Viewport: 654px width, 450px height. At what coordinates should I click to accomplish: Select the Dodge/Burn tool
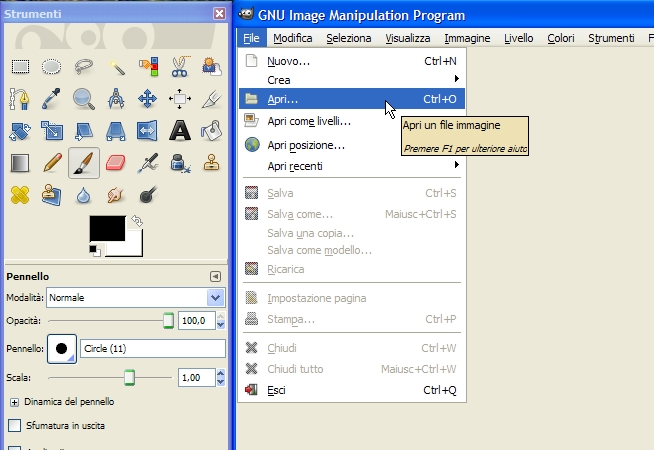[148, 195]
